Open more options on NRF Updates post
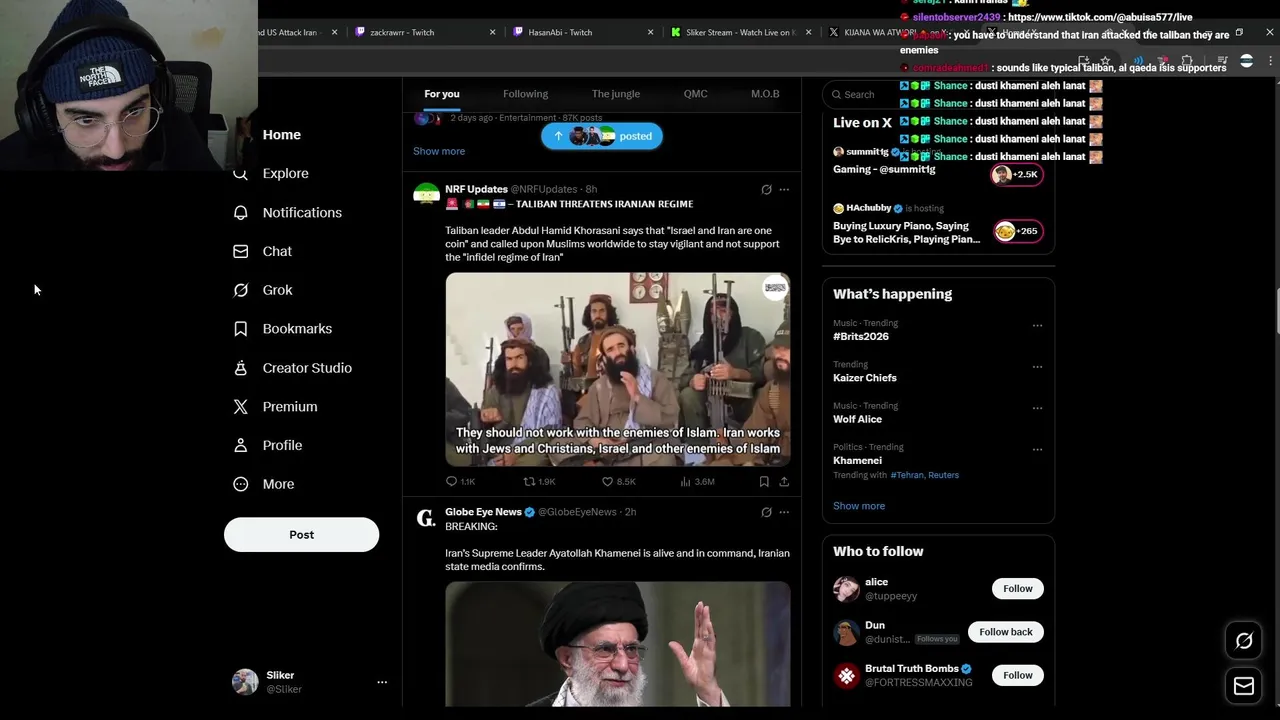This screenshot has height=720, width=1280. click(784, 190)
